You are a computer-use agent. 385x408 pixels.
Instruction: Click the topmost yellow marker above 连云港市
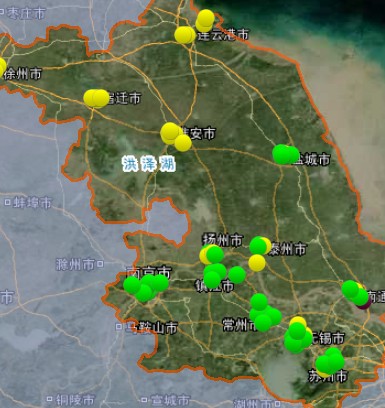coord(206,18)
